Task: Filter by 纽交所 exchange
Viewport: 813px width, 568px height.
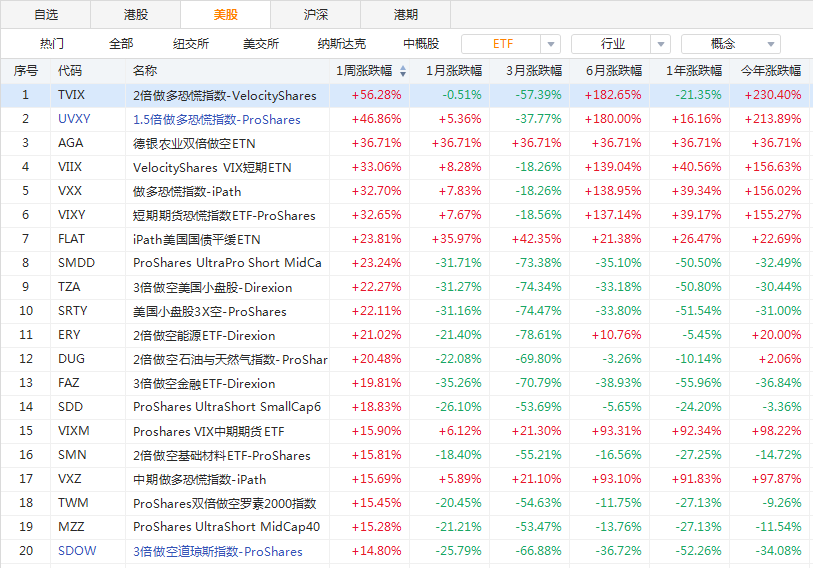Action: point(191,44)
